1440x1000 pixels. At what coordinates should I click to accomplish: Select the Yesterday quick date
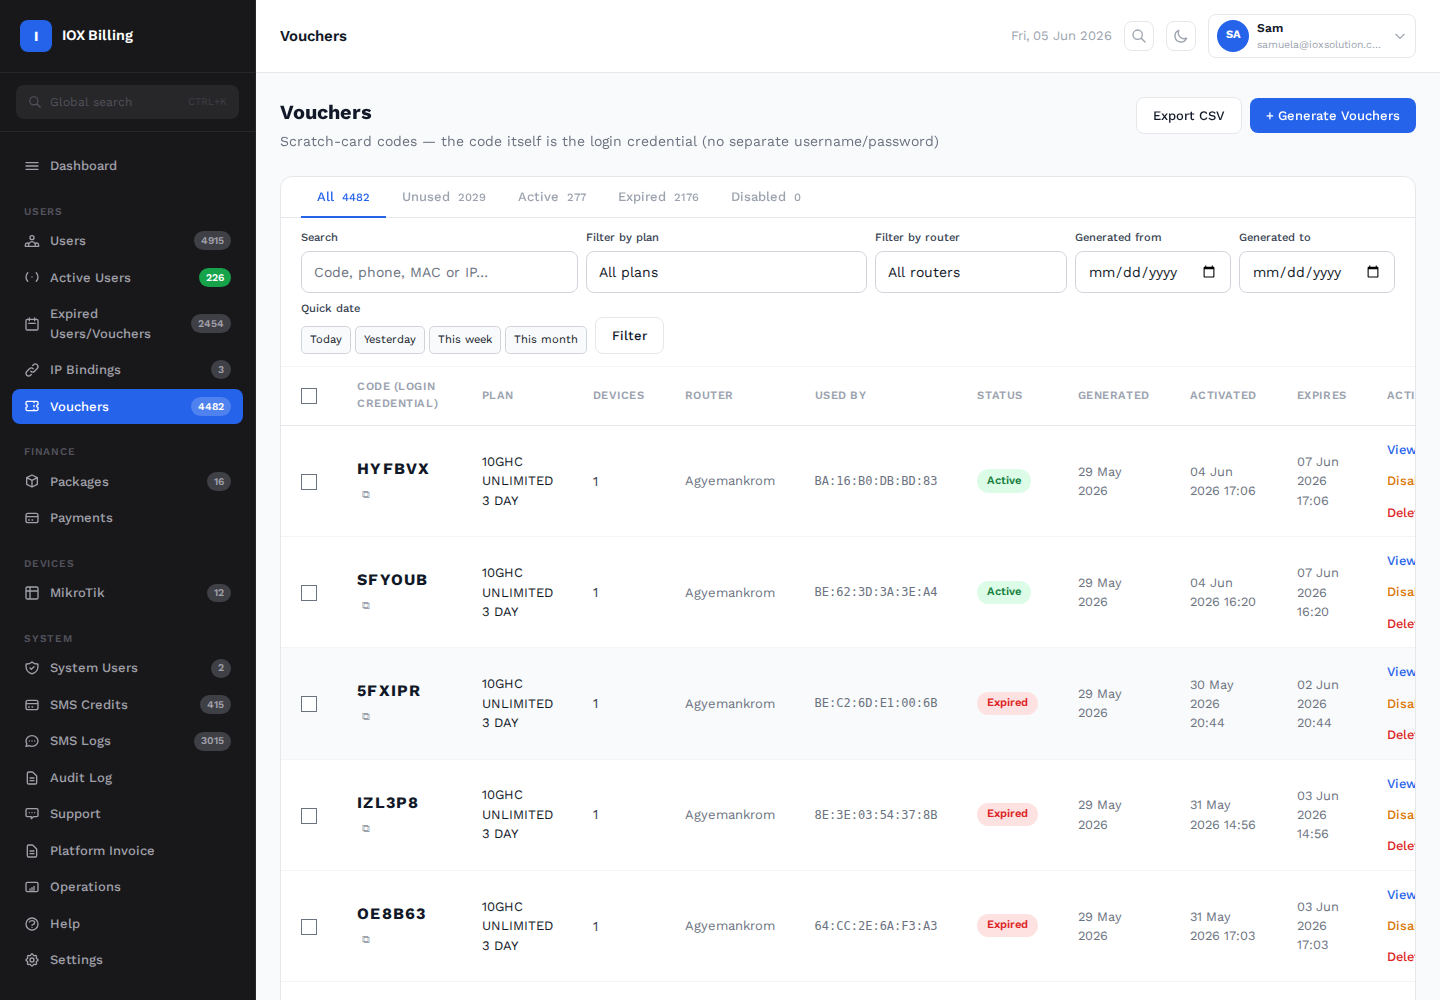coord(390,340)
